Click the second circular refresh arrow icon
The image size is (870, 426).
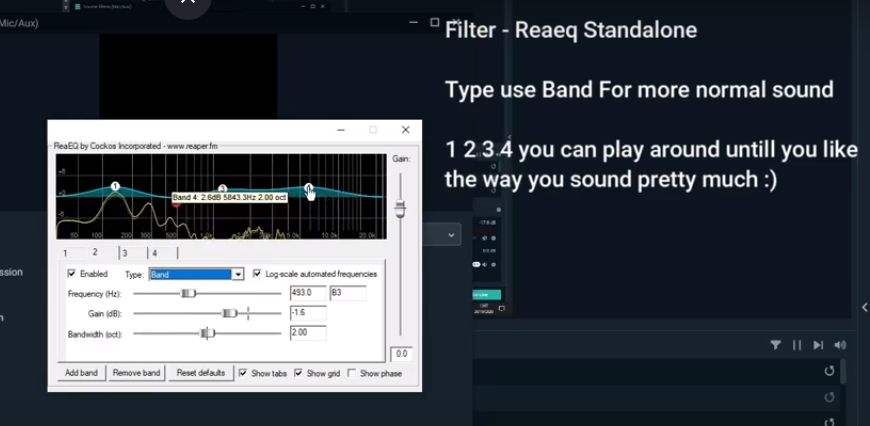829,397
